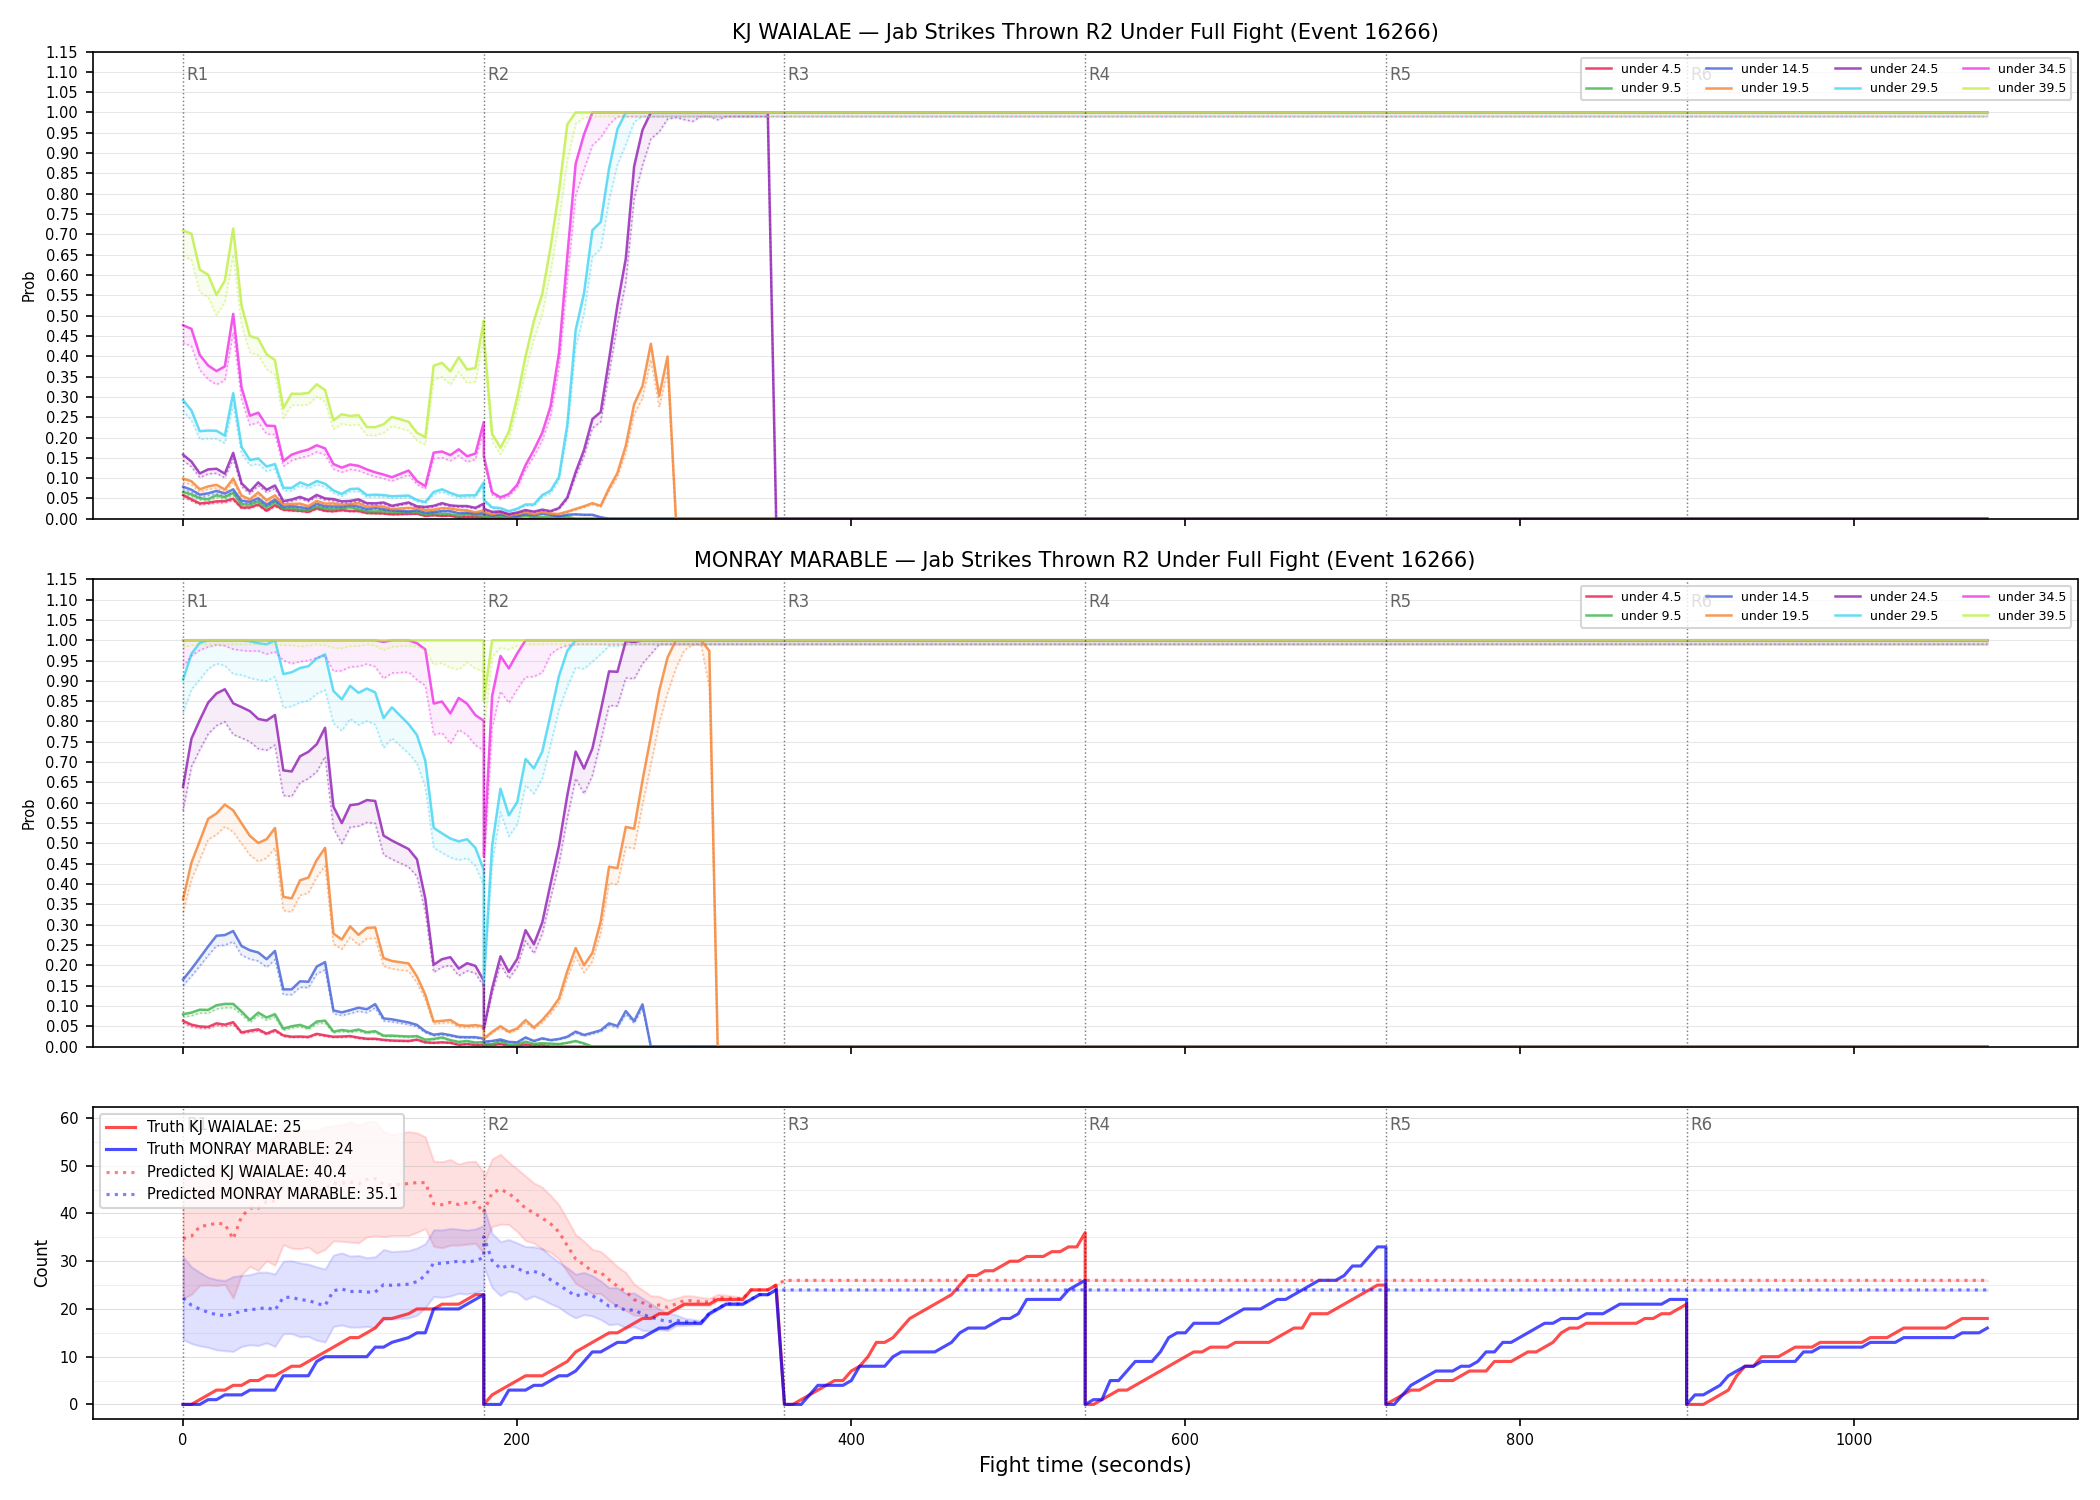The width and height of the screenshot is (2100, 1500).
Task: Click 'under 39.5' legend entry in the top chart
Action: (2014, 88)
